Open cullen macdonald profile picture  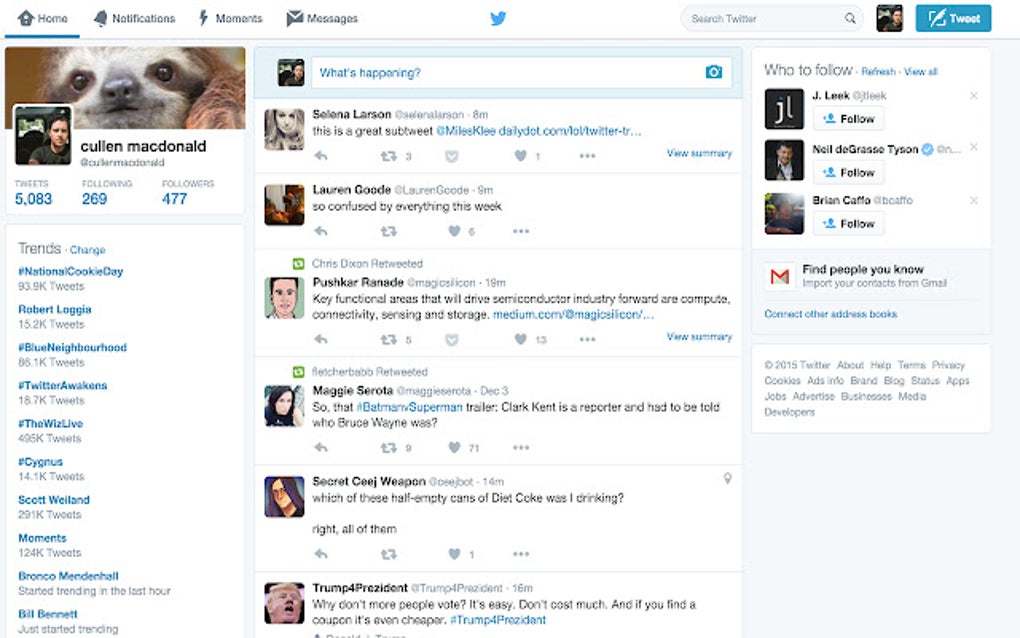pyautogui.click(x=43, y=135)
